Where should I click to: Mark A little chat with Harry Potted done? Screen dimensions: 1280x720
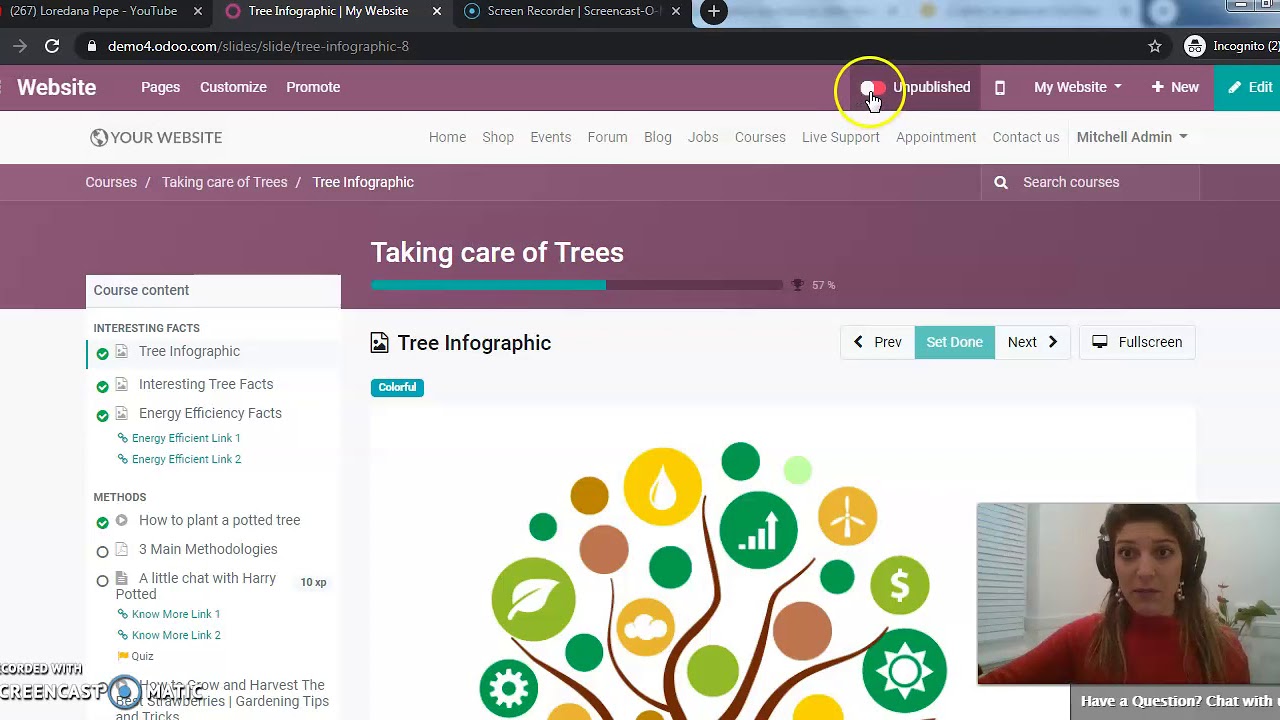(102, 580)
